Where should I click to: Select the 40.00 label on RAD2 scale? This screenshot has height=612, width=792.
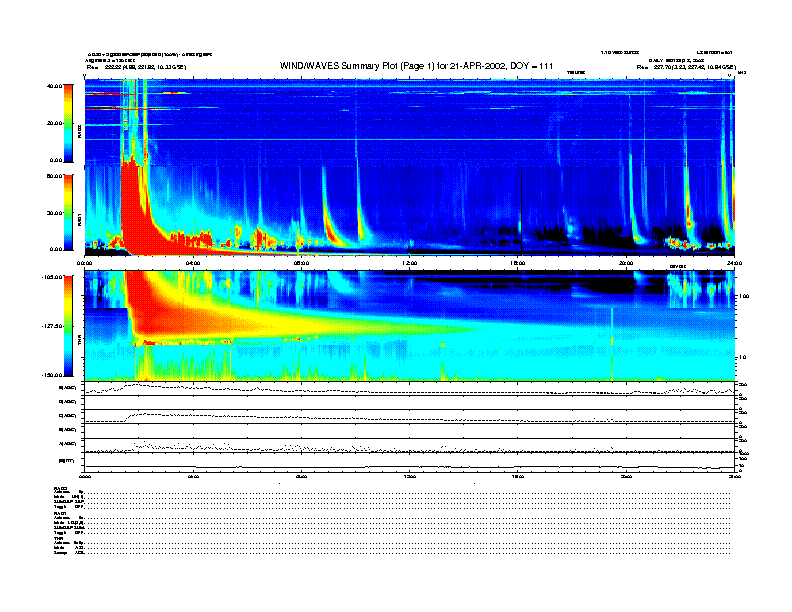coord(55,86)
